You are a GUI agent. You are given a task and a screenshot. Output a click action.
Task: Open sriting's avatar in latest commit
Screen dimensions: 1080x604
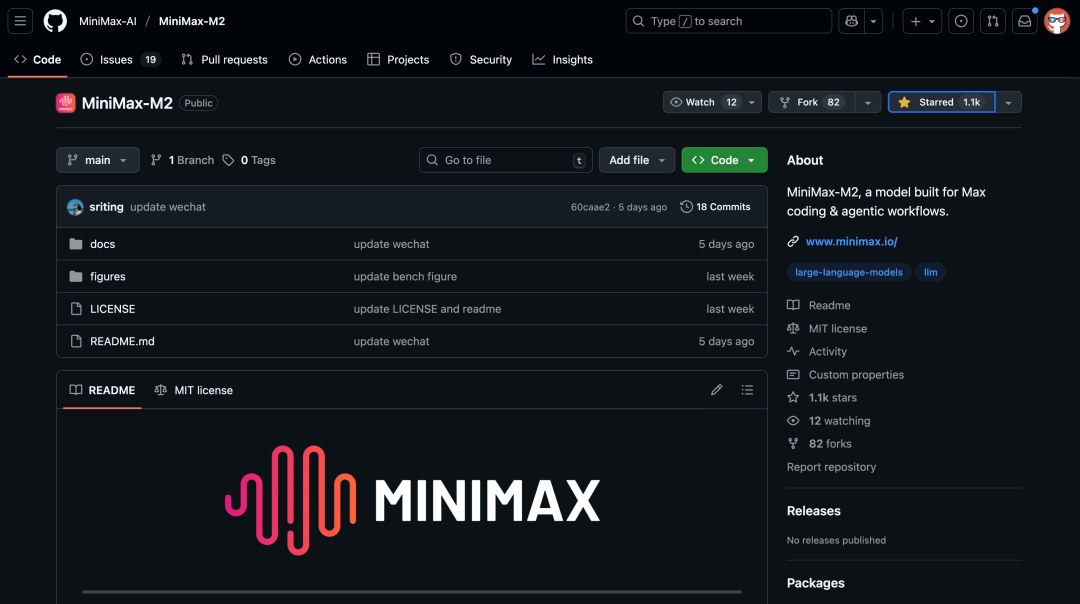point(75,207)
